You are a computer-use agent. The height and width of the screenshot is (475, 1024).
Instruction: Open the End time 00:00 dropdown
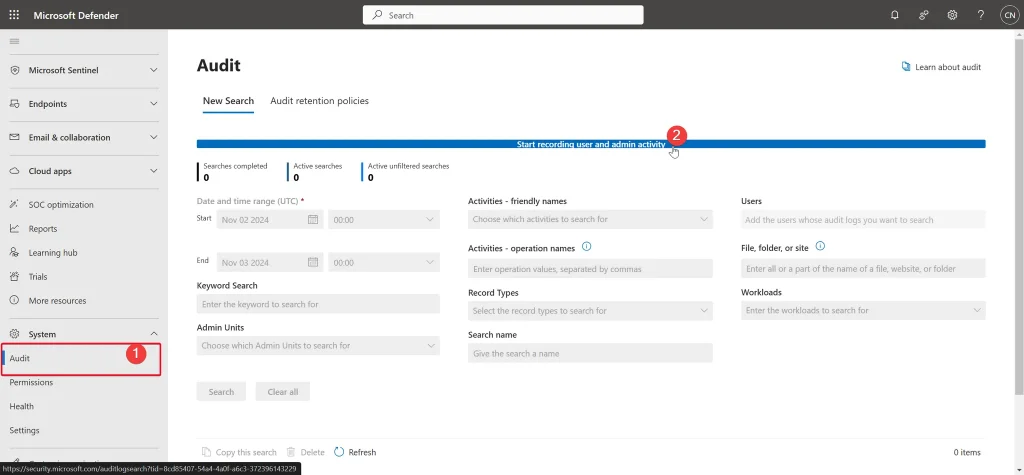[x=384, y=262]
